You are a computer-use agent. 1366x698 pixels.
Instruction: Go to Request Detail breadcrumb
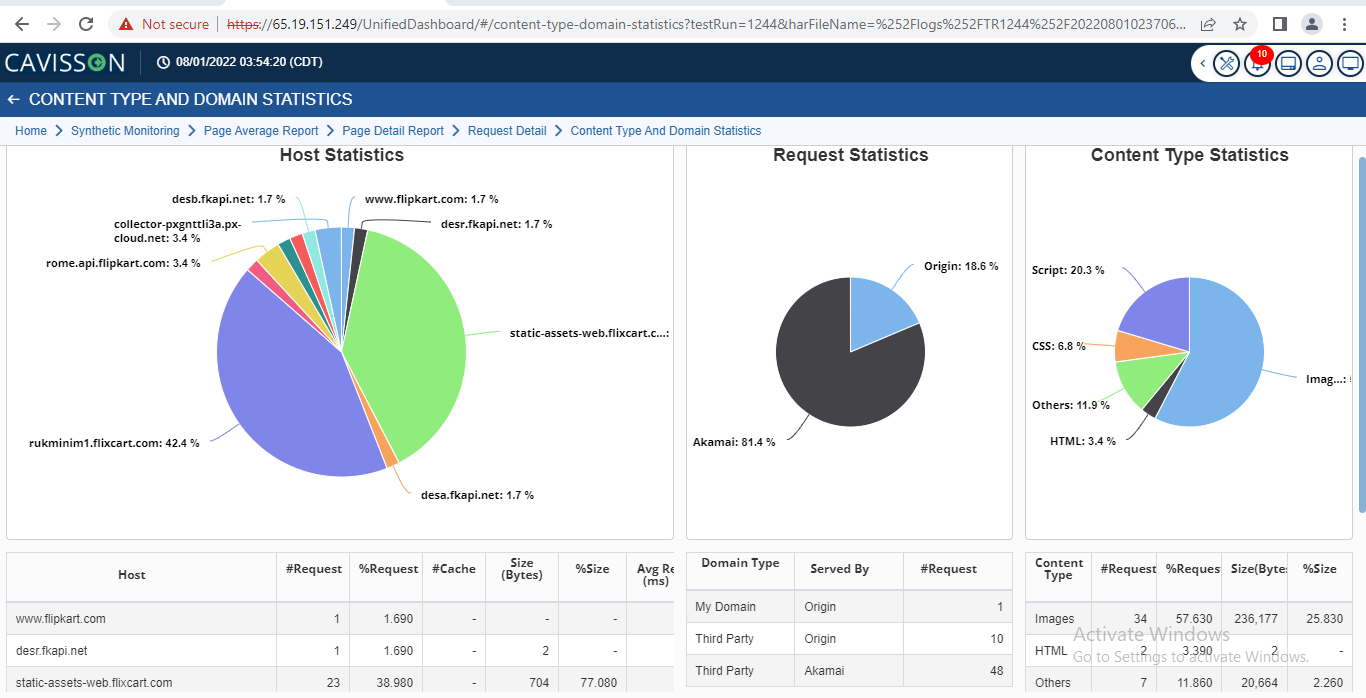[507, 131]
